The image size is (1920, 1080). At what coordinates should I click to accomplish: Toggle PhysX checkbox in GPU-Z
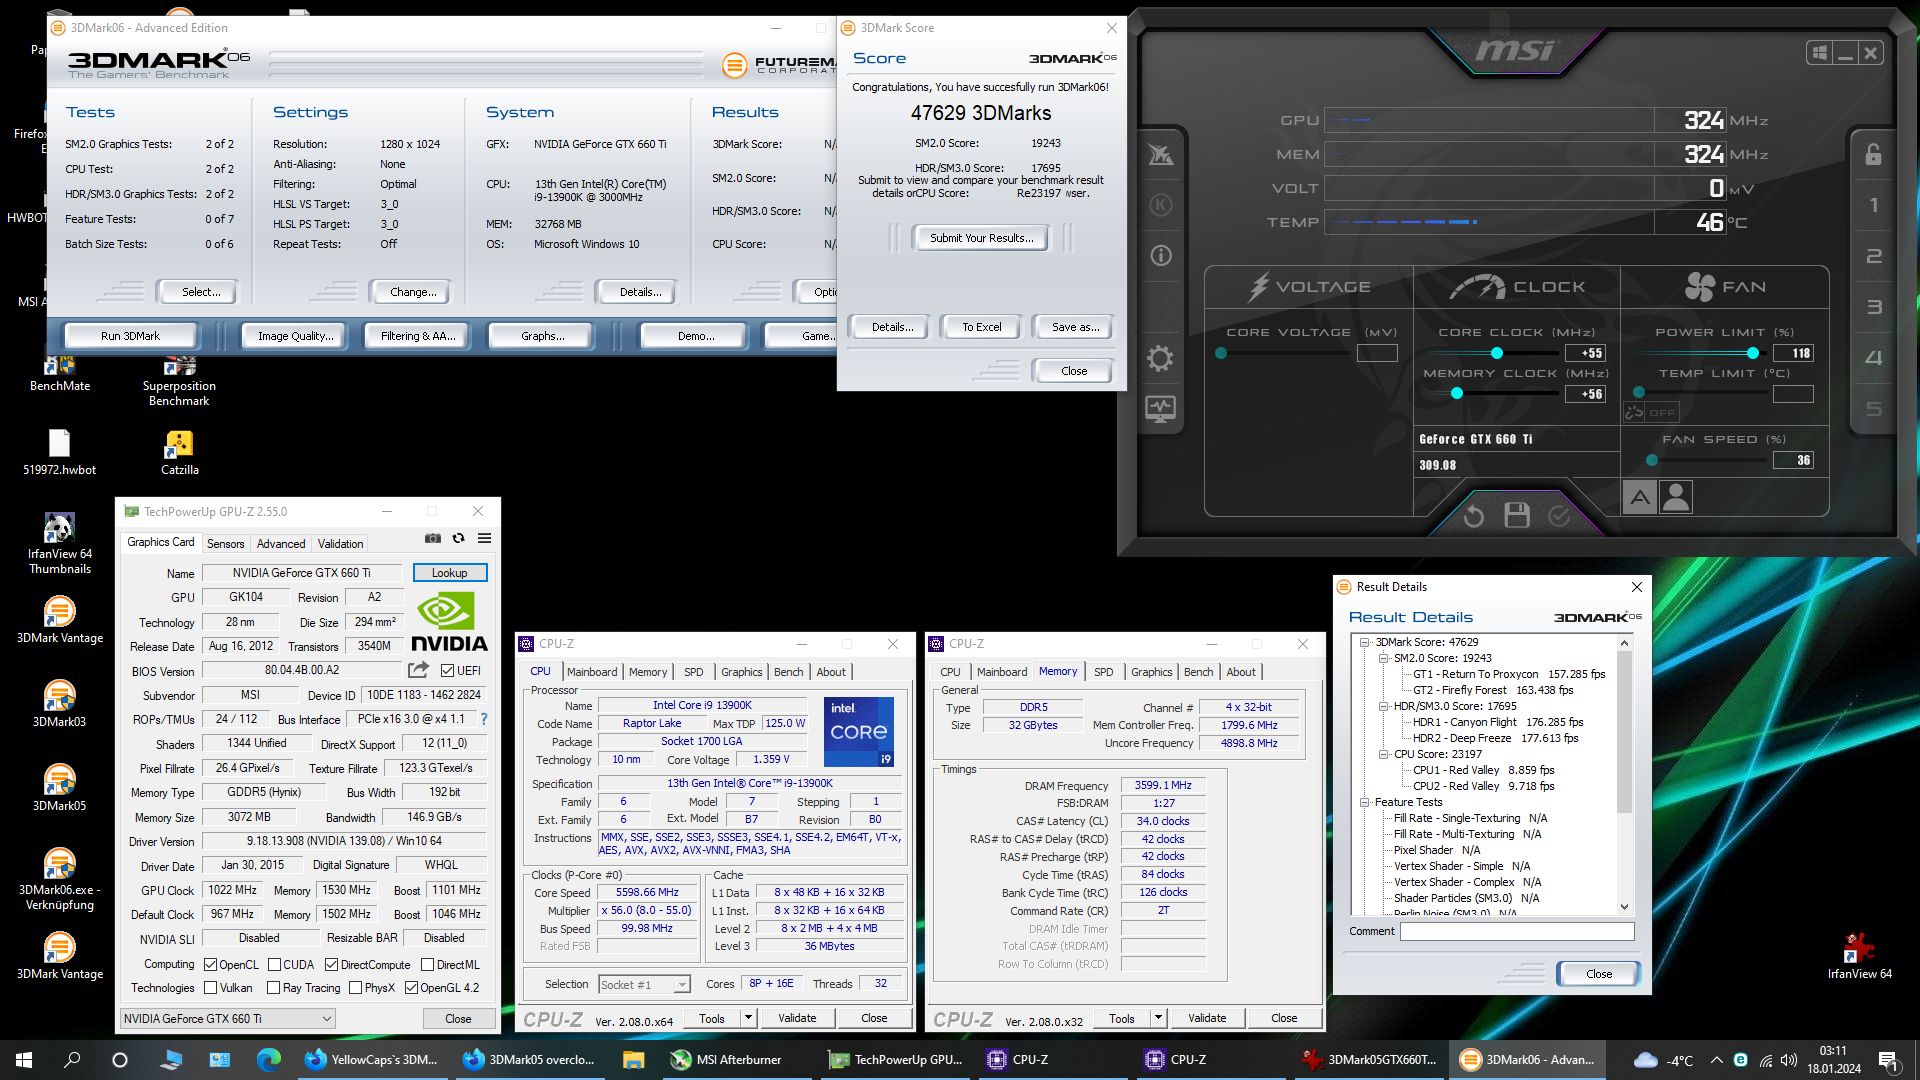click(x=355, y=988)
